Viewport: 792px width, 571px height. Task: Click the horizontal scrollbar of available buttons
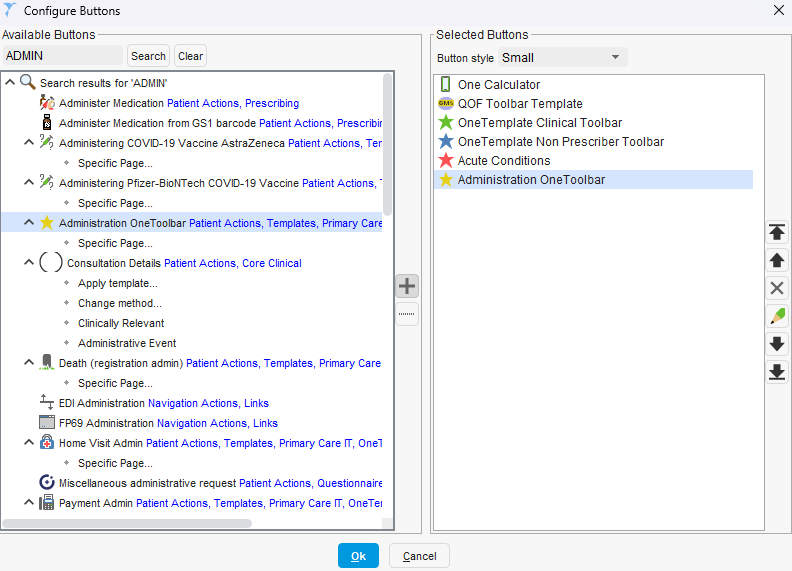[127, 523]
